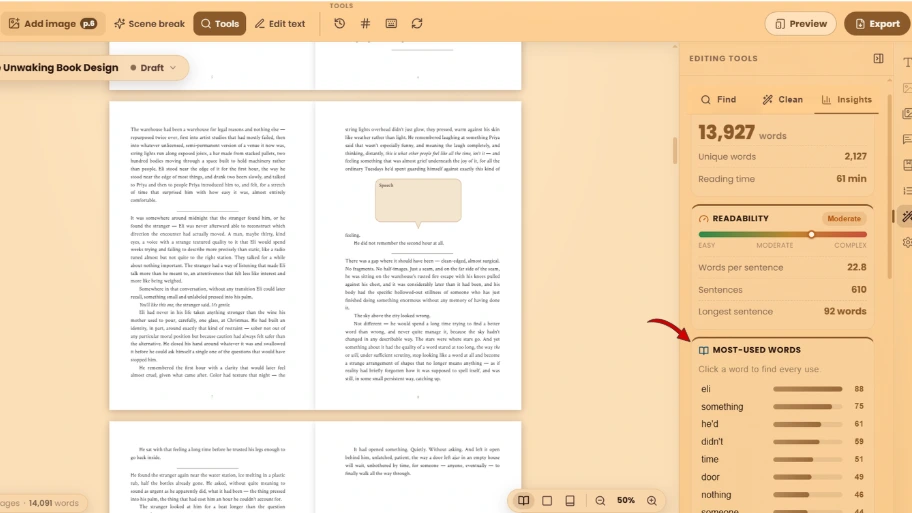Click the Export button
This screenshot has height=513, width=912.
(877, 24)
